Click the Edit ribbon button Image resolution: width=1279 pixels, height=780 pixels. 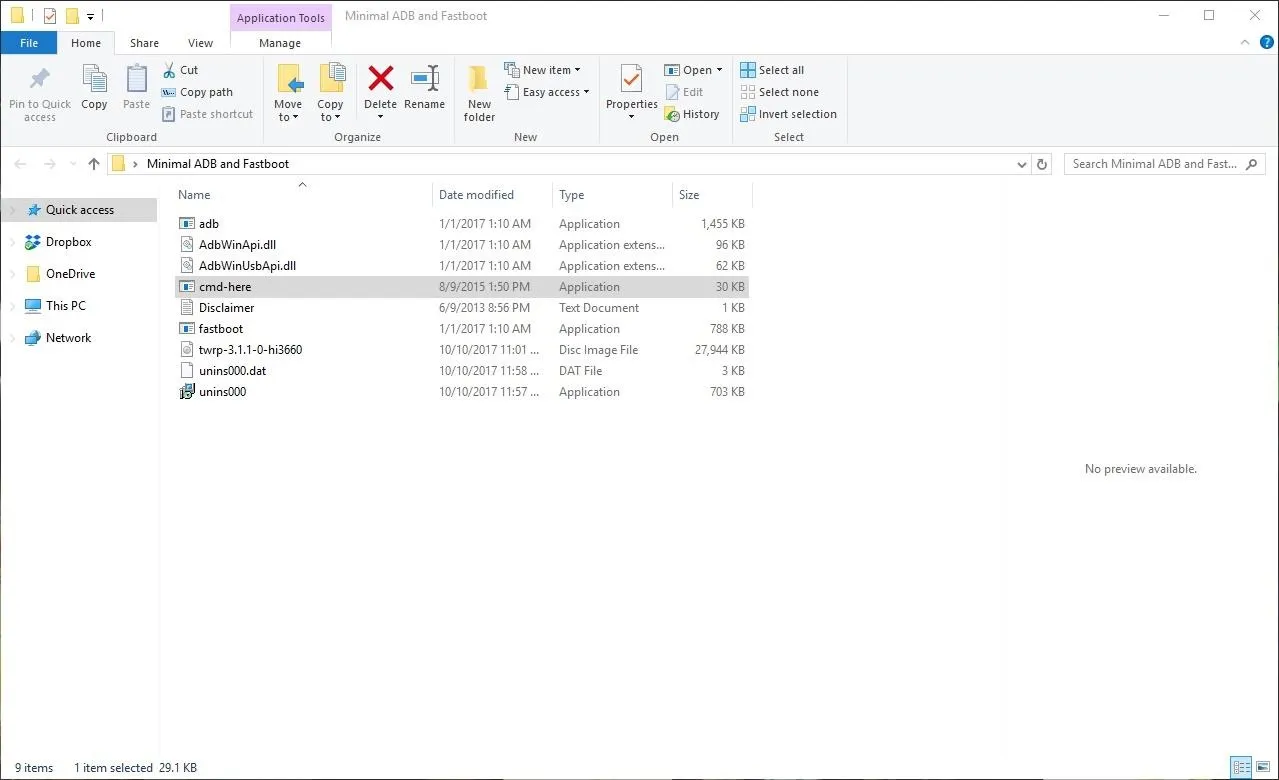point(685,92)
